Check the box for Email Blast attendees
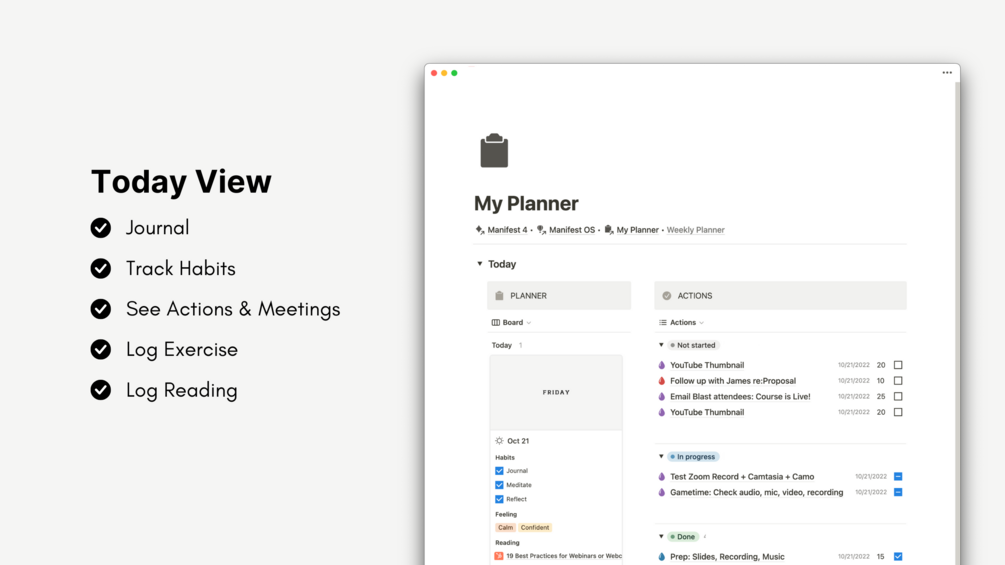Image resolution: width=1005 pixels, height=565 pixels. [898, 397]
